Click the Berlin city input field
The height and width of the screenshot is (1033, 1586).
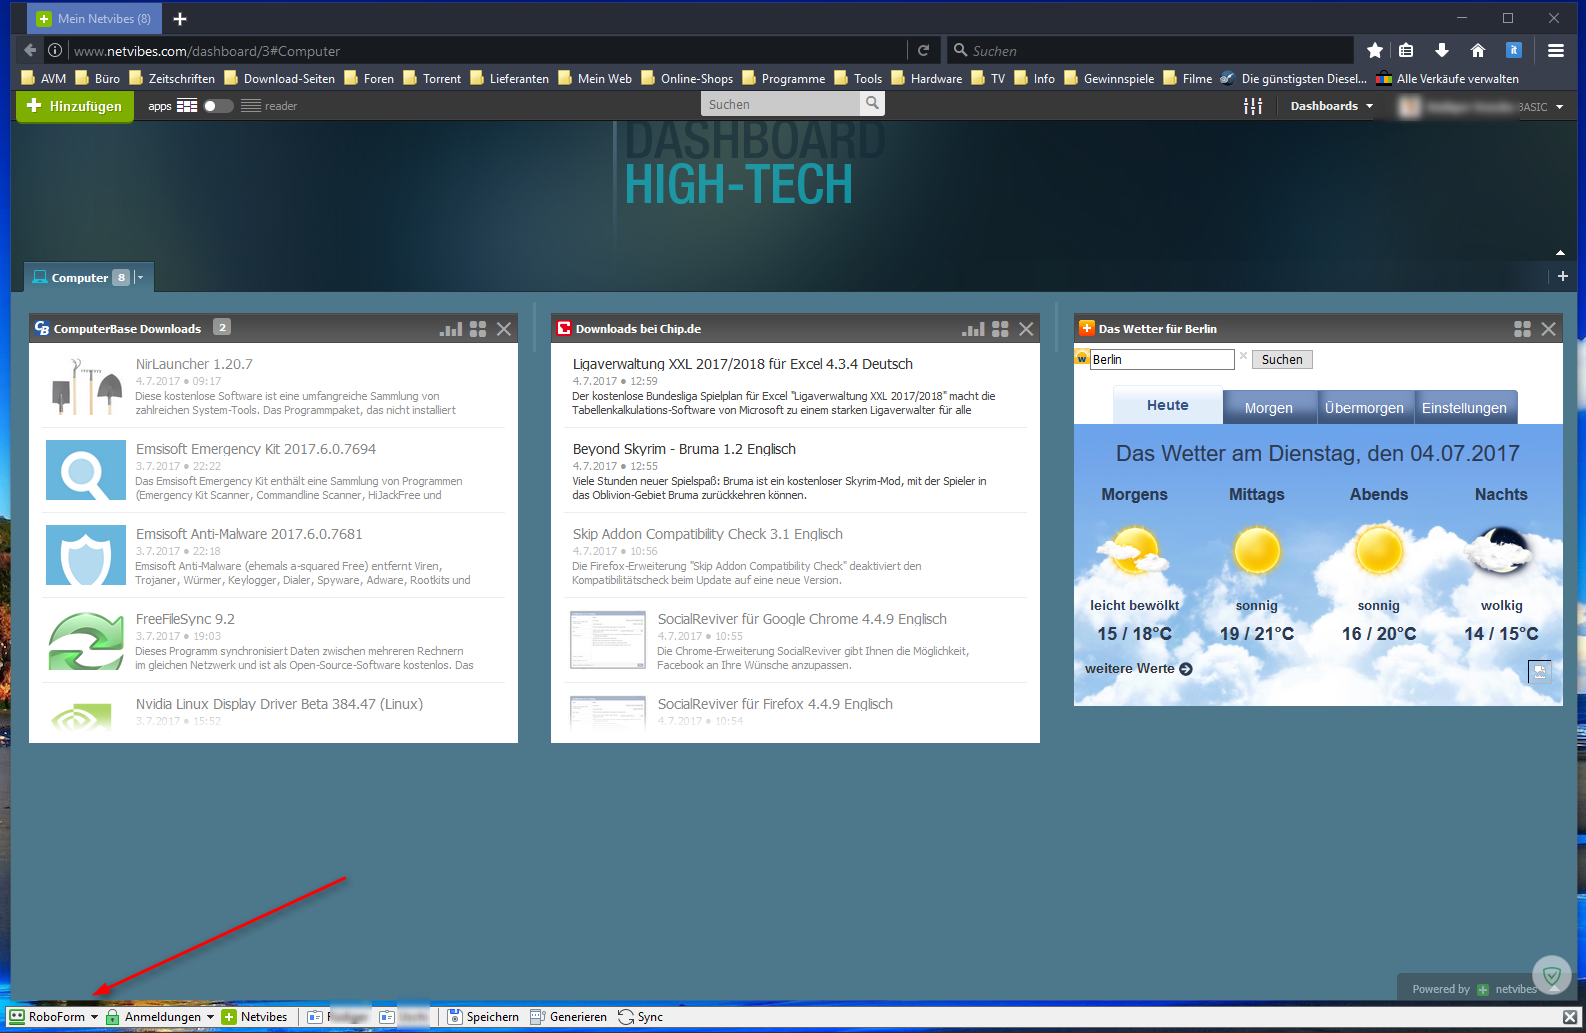pos(1162,359)
